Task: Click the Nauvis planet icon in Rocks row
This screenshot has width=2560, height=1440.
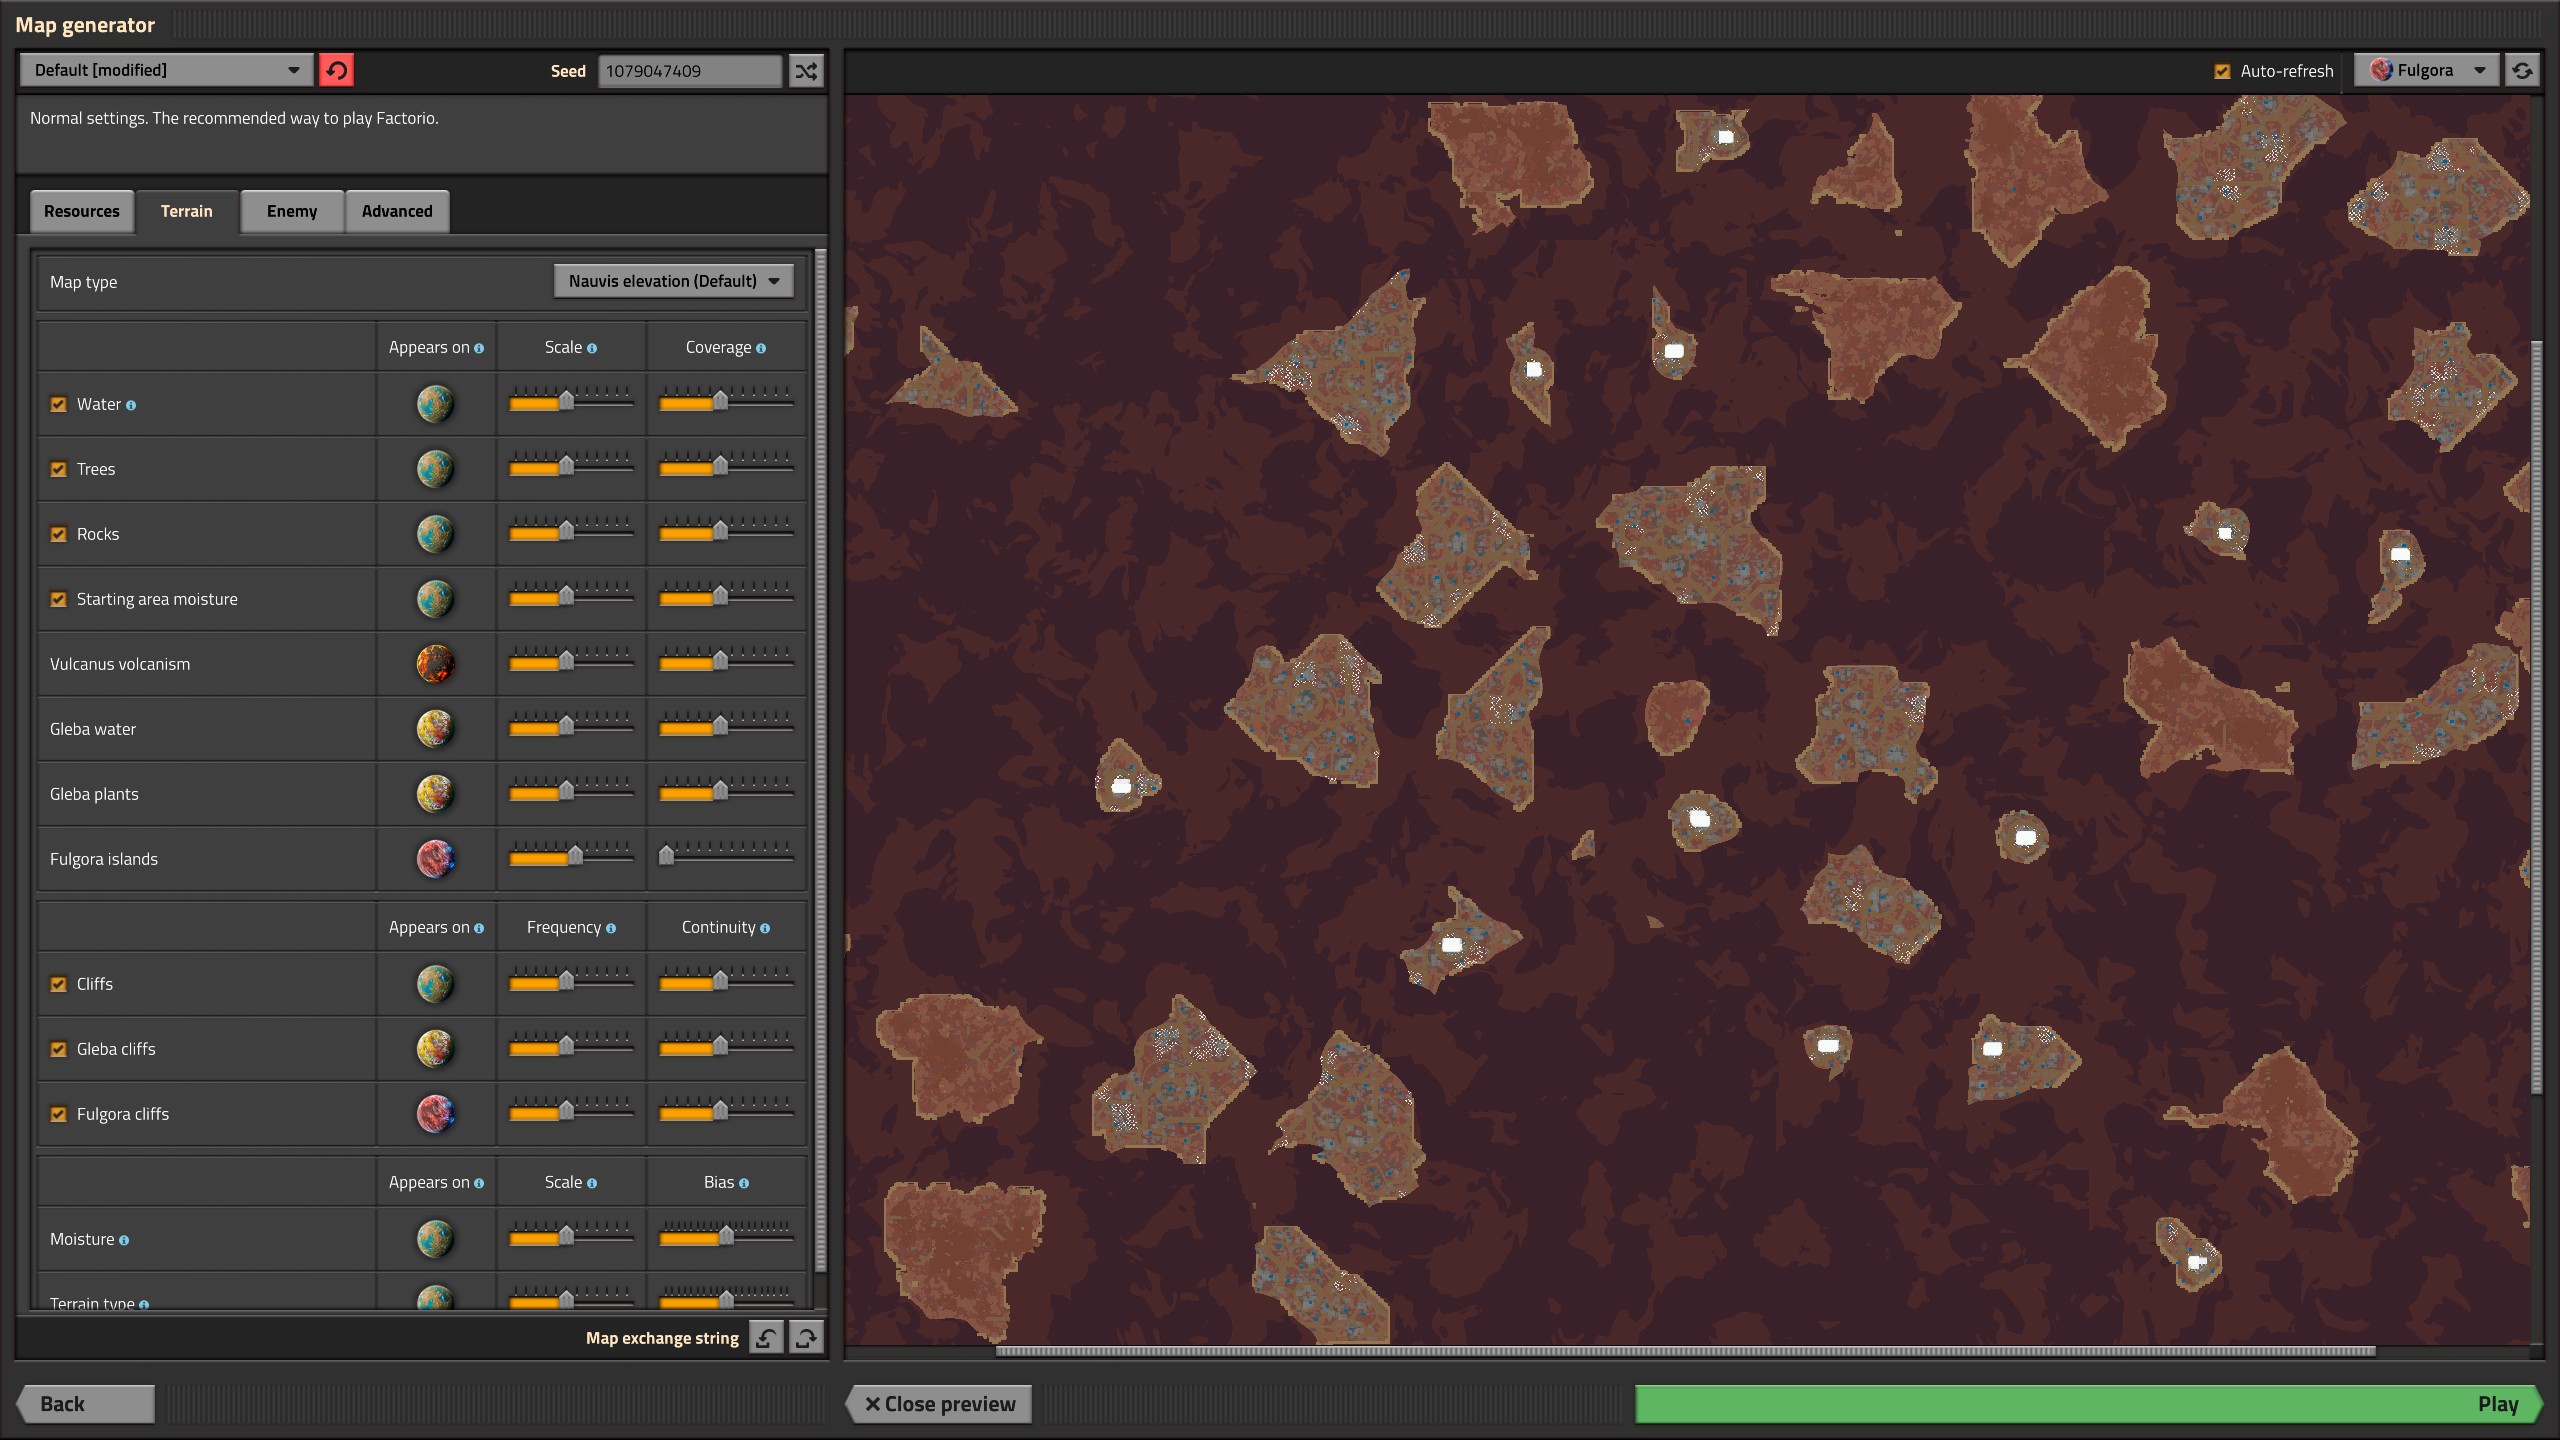Action: [435, 534]
